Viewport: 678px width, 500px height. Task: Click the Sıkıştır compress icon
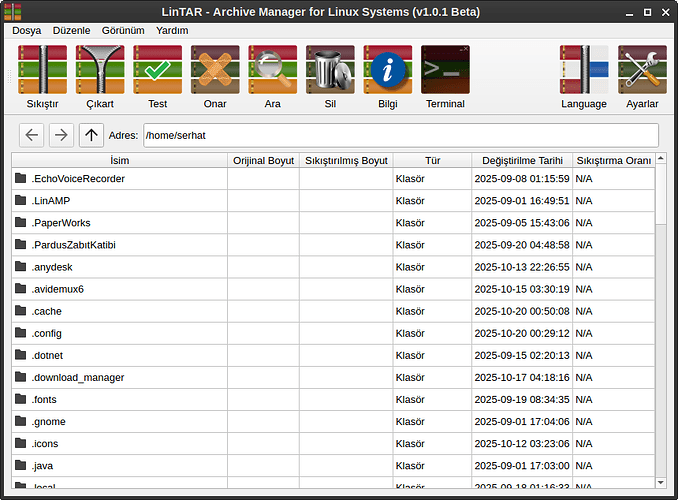click(x=42, y=70)
